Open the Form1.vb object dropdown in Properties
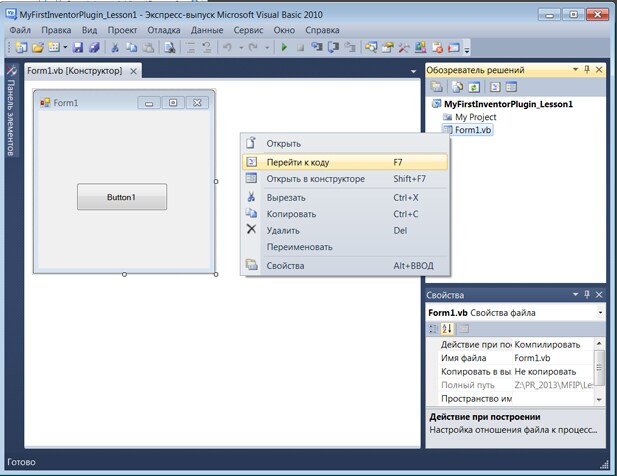The image size is (617, 476). 599,313
